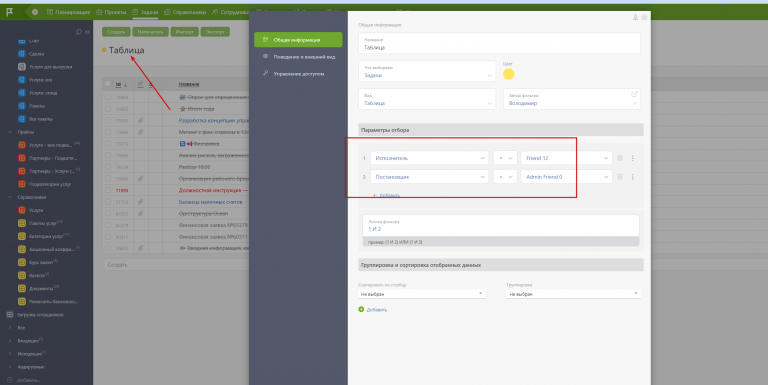
Task: Click the green Создать button
Action: pyautogui.click(x=116, y=32)
